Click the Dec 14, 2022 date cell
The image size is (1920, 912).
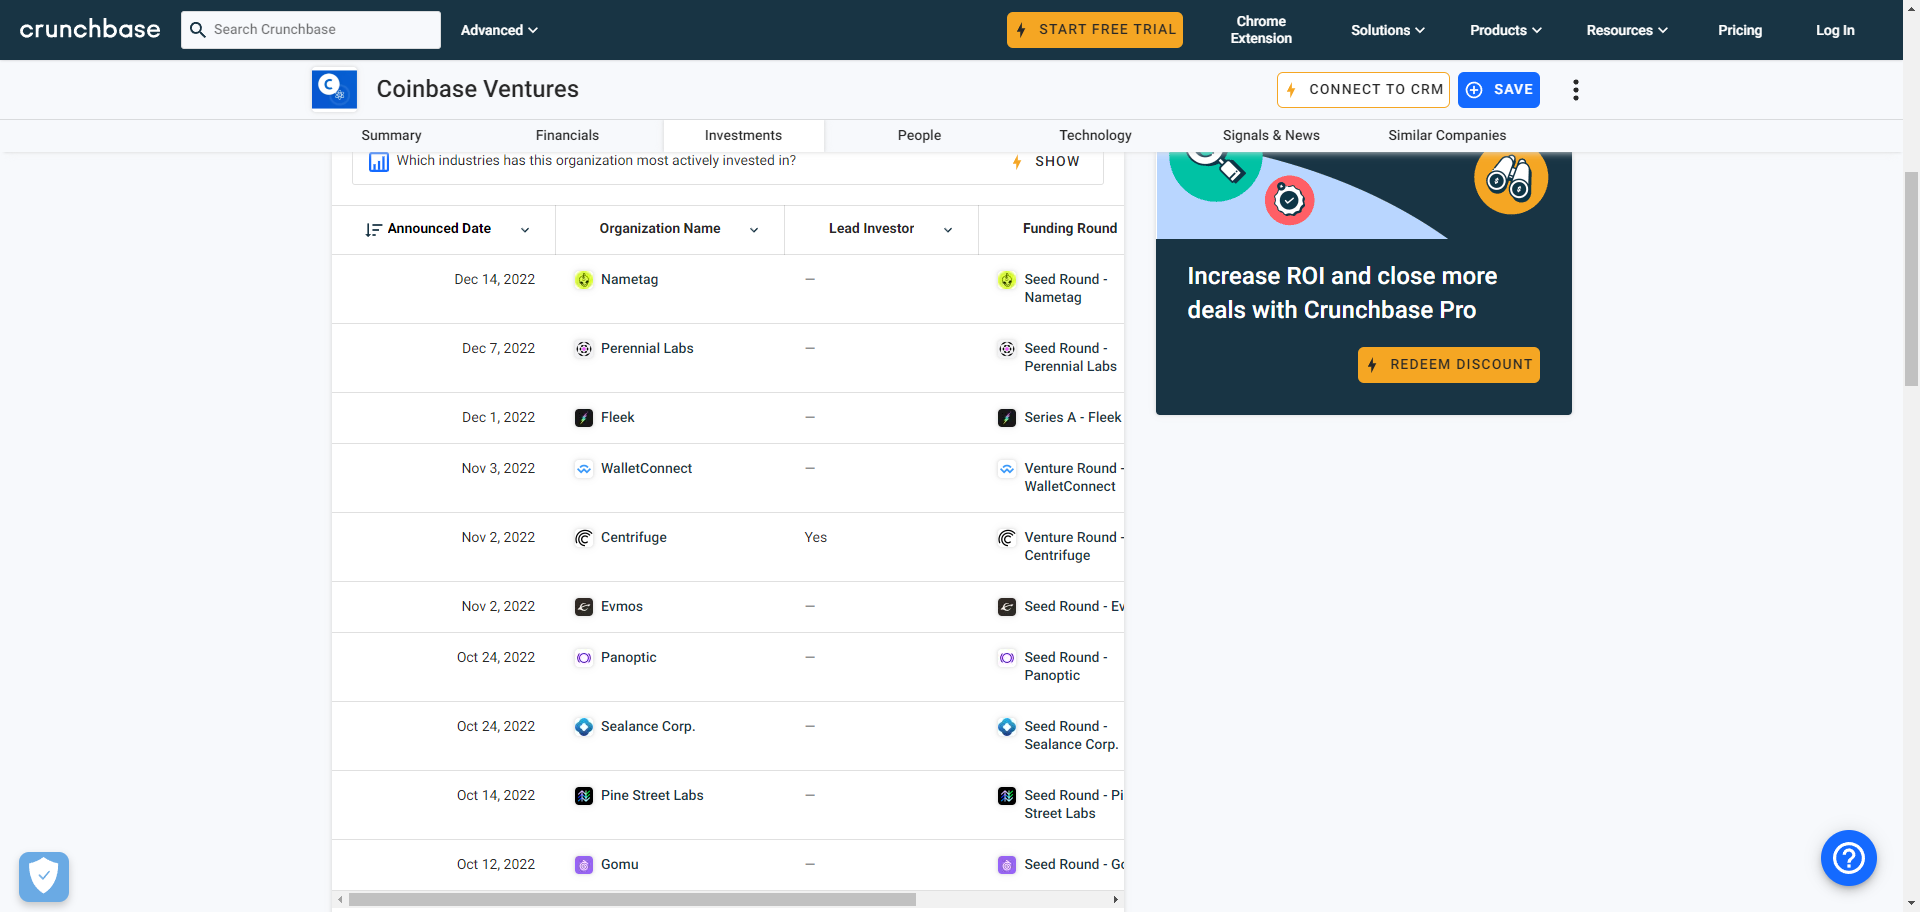pos(494,280)
